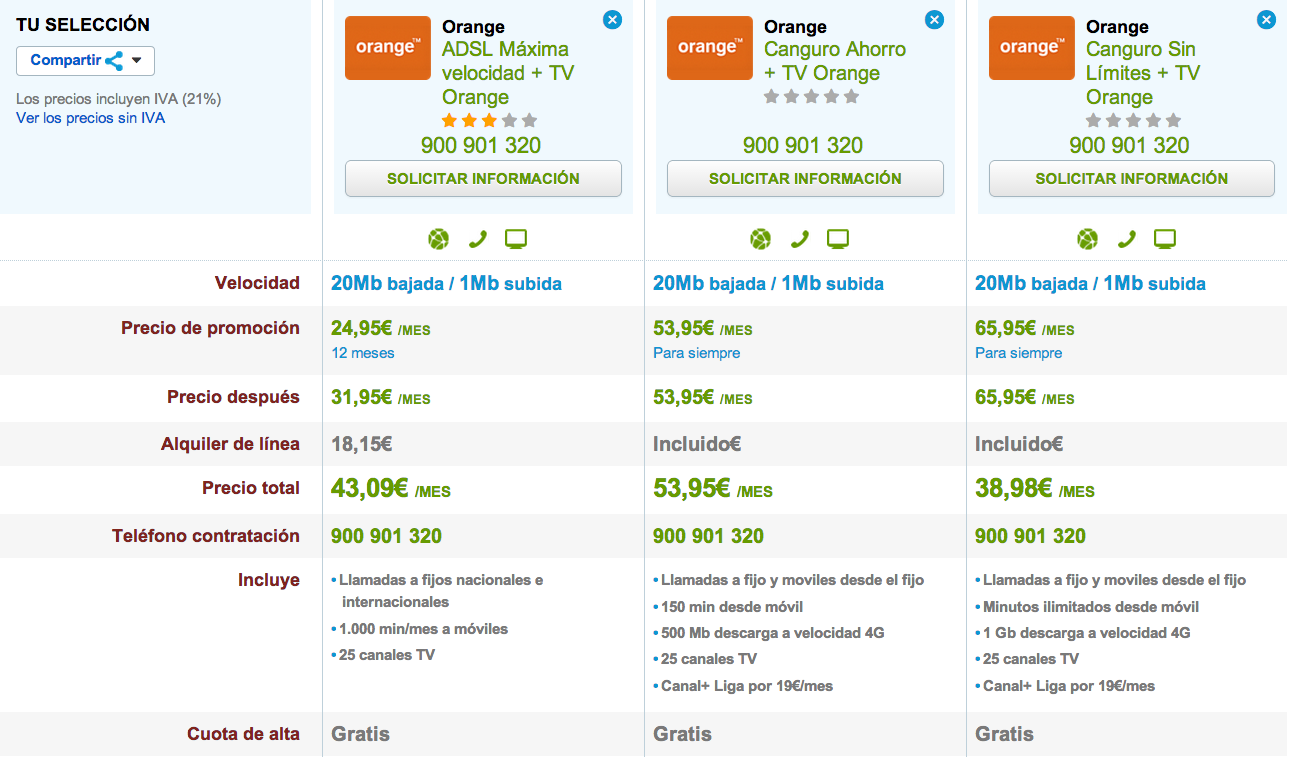Click internet globe icon under Canguro Ahorro plan
This screenshot has width=1290, height=757.
pos(761,239)
